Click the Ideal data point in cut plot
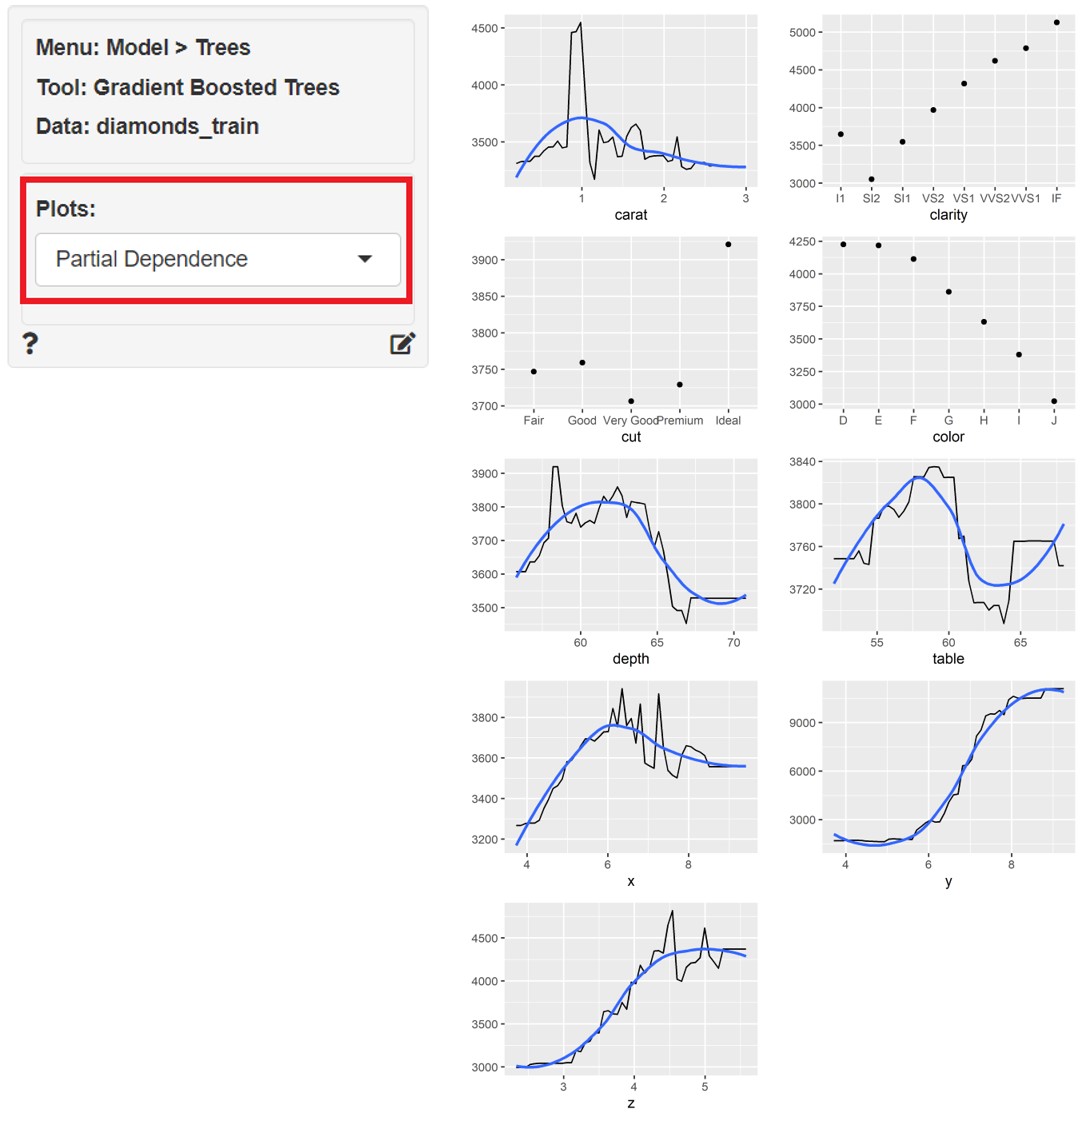The height and width of the screenshot is (1125, 1090). point(728,244)
